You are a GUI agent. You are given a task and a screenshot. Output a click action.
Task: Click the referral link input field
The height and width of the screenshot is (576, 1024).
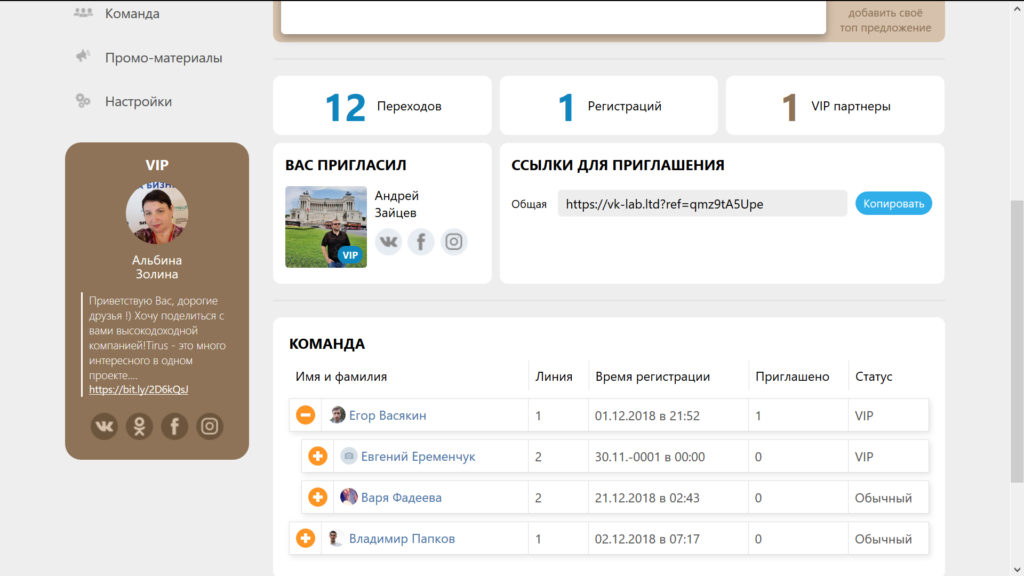coord(702,204)
